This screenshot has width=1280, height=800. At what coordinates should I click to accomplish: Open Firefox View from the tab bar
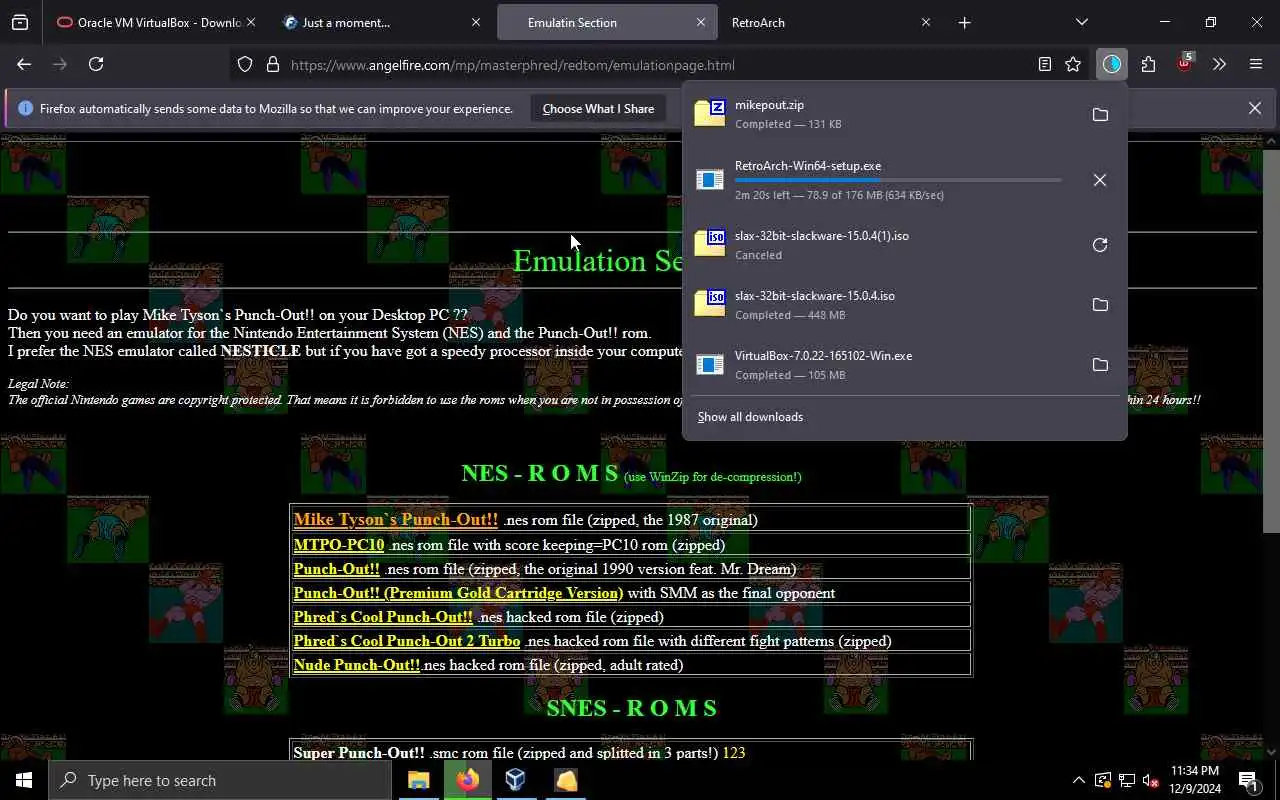20,22
